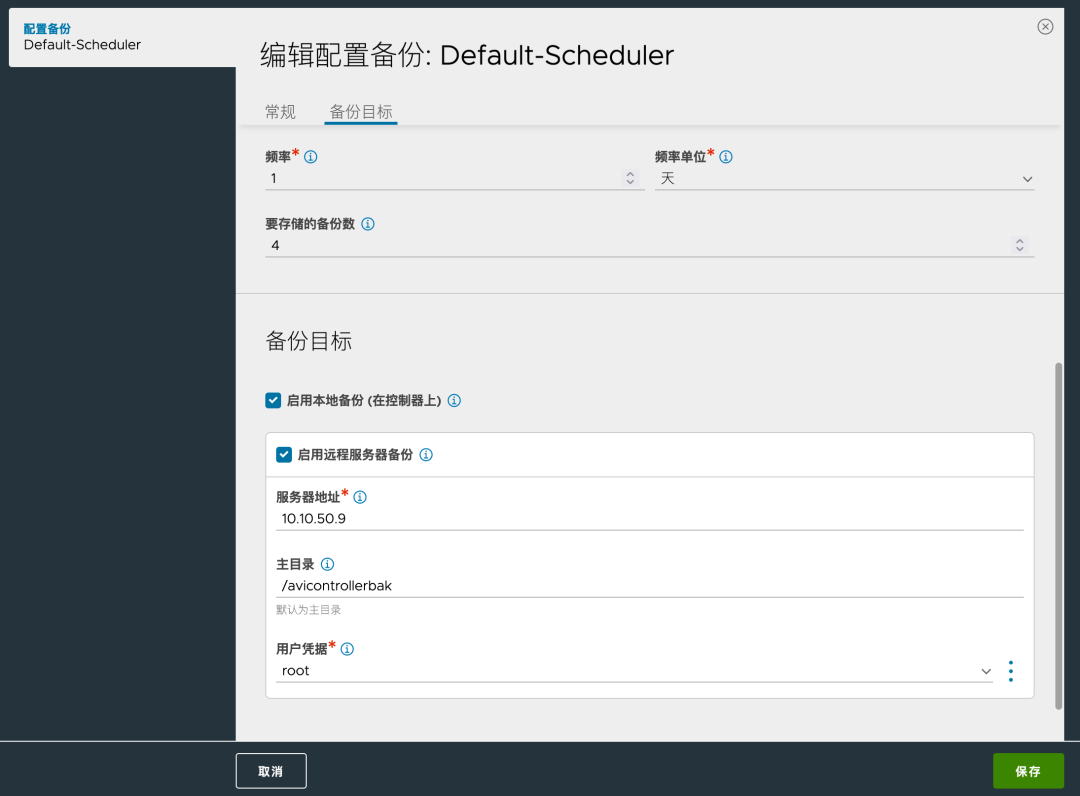Show info for 启用远程服务器备份 option

[x=426, y=454]
